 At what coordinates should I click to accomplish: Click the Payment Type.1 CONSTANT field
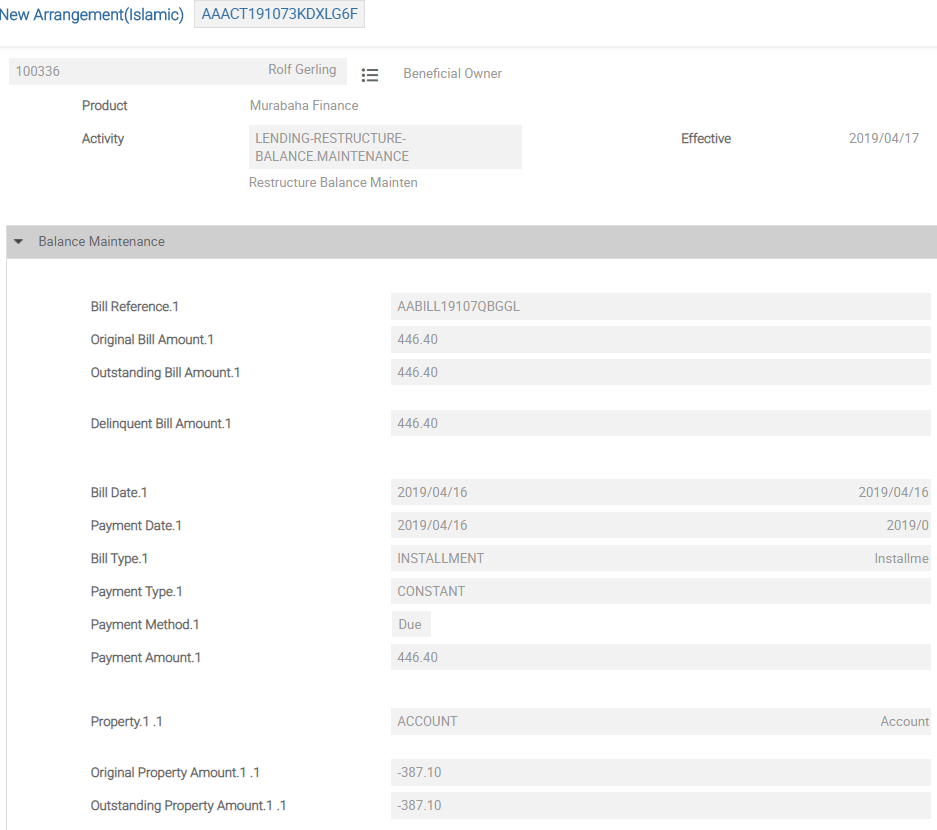[x=660, y=592]
